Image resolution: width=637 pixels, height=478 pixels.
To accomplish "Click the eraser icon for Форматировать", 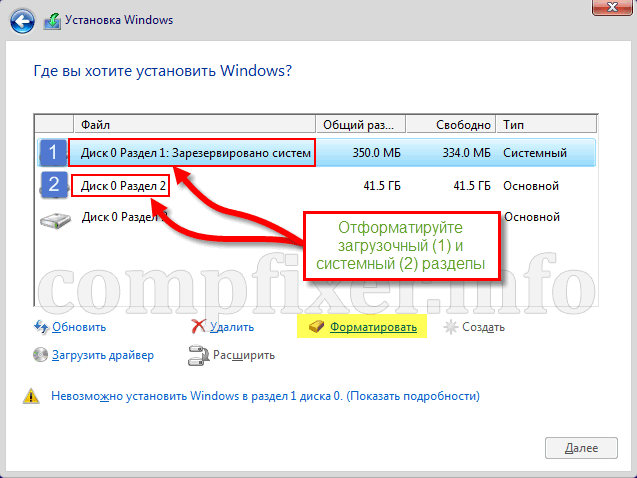I will coord(316,326).
